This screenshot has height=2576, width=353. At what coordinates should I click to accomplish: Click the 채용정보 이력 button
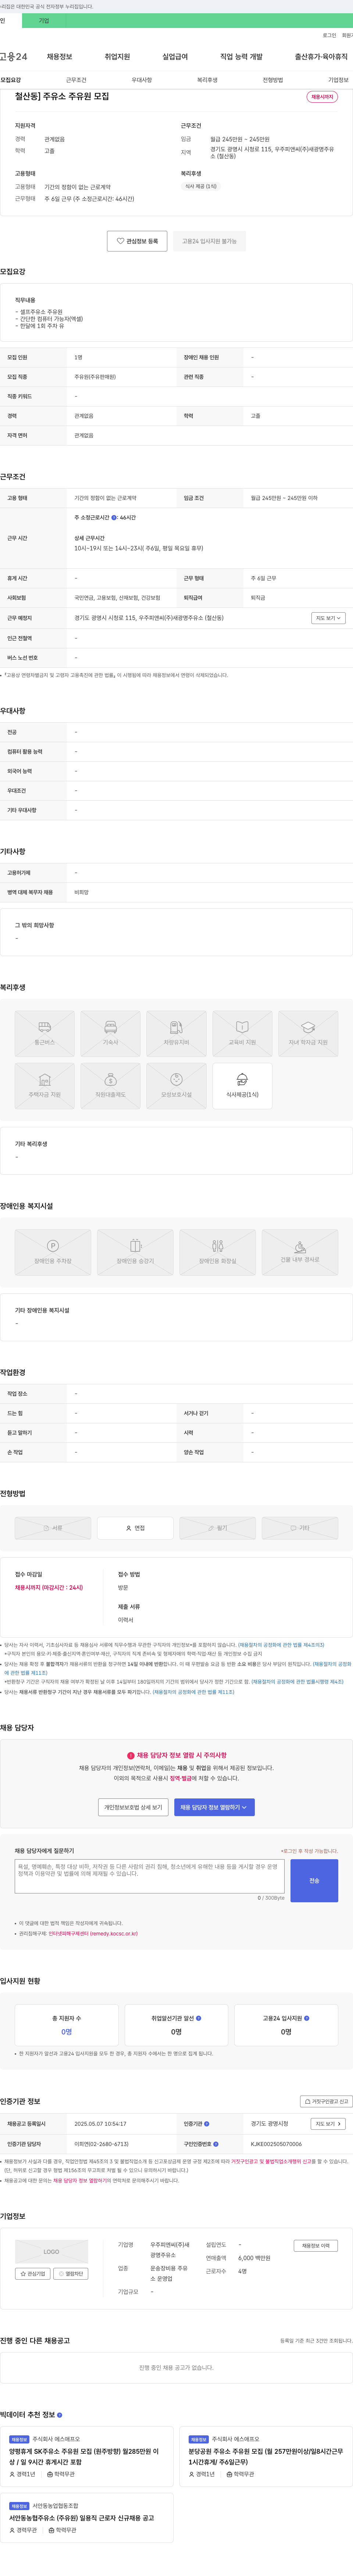[x=316, y=2246]
